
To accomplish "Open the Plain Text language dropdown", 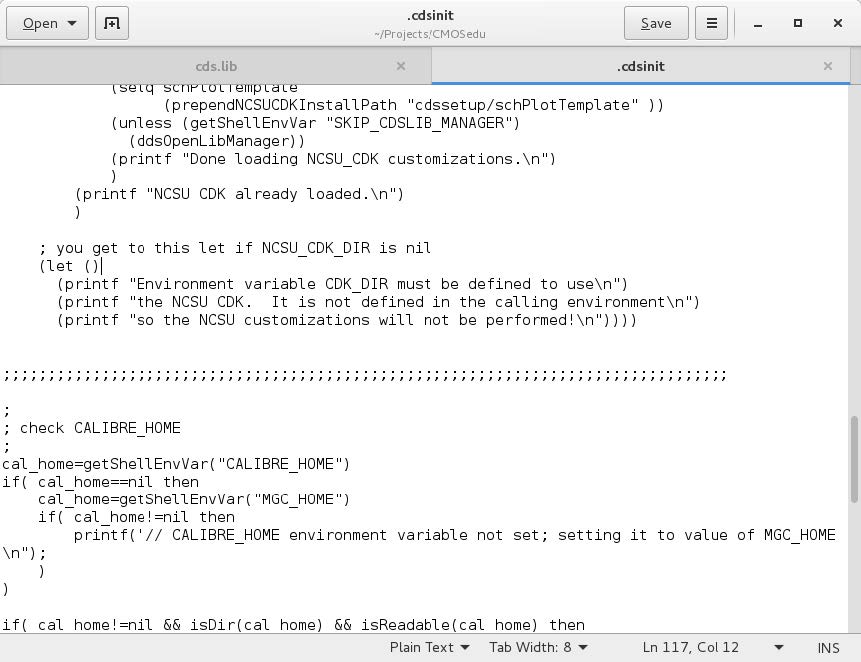I will [x=429, y=648].
